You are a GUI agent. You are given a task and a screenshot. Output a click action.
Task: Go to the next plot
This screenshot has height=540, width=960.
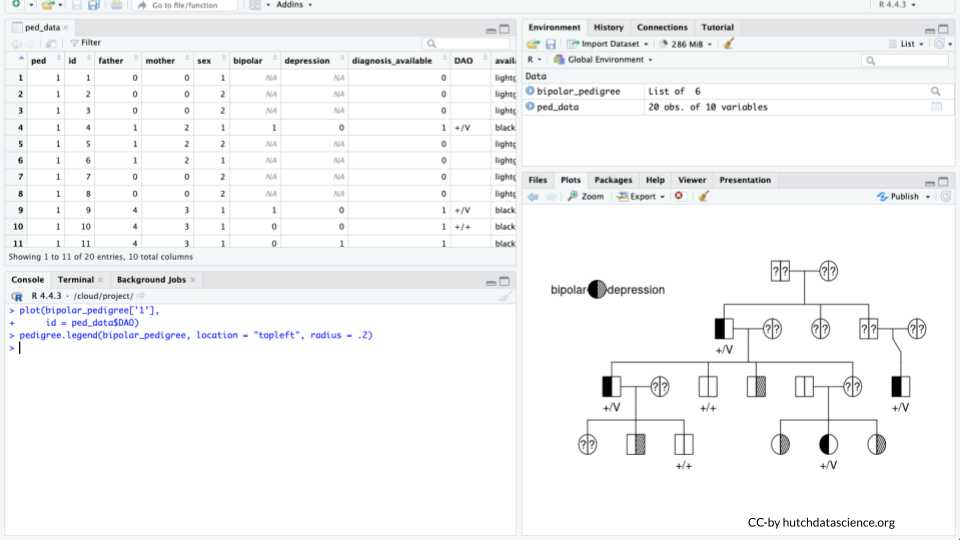[551, 197]
